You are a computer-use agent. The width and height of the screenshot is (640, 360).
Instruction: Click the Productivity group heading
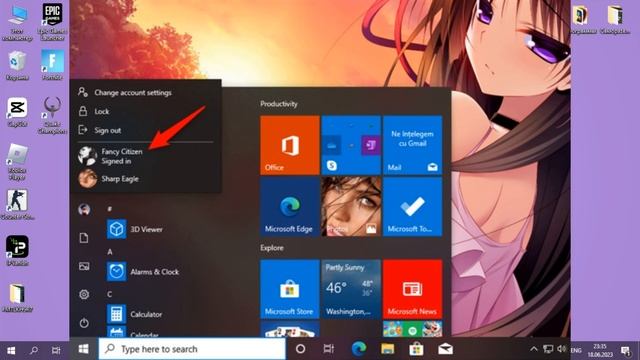point(279,104)
